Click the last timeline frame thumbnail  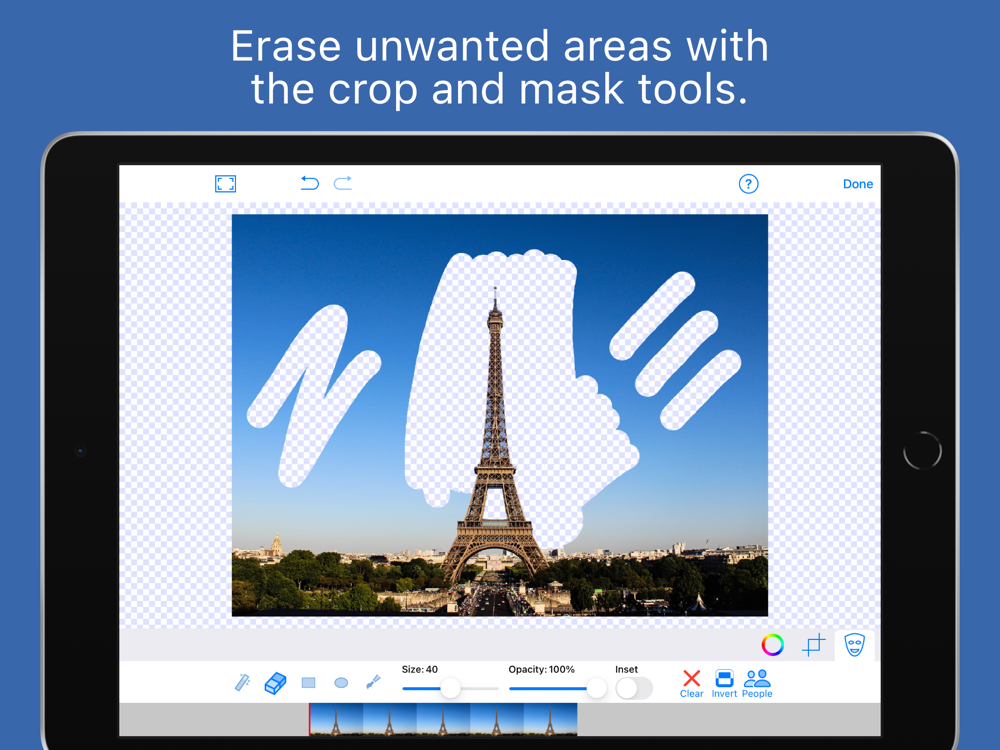pos(550,719)
